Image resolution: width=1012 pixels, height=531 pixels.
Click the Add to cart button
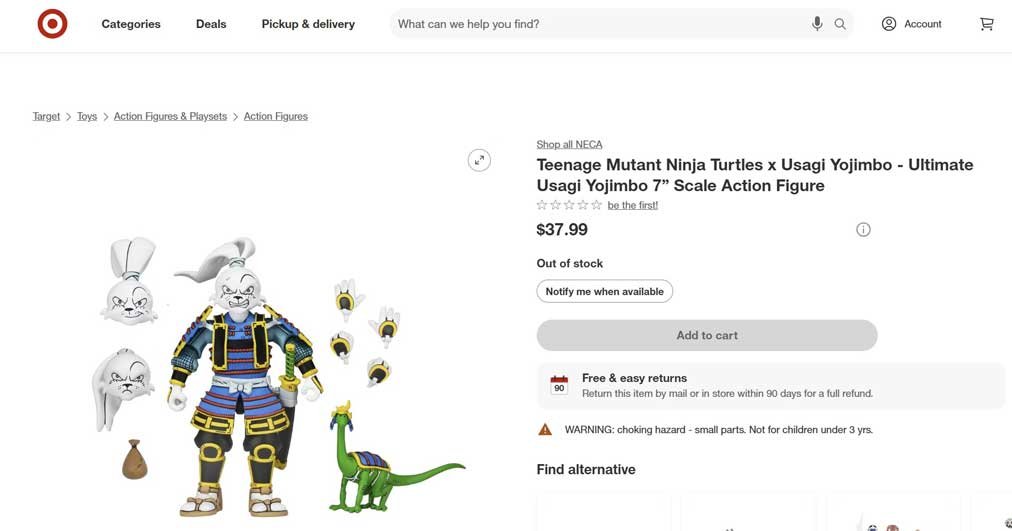click(707, 335)
